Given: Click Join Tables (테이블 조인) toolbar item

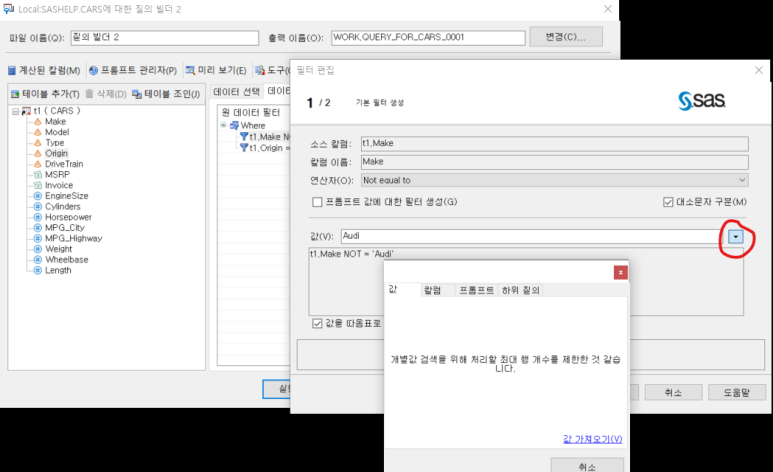Looking at the screenshot, I should click(x=166, y=94).
